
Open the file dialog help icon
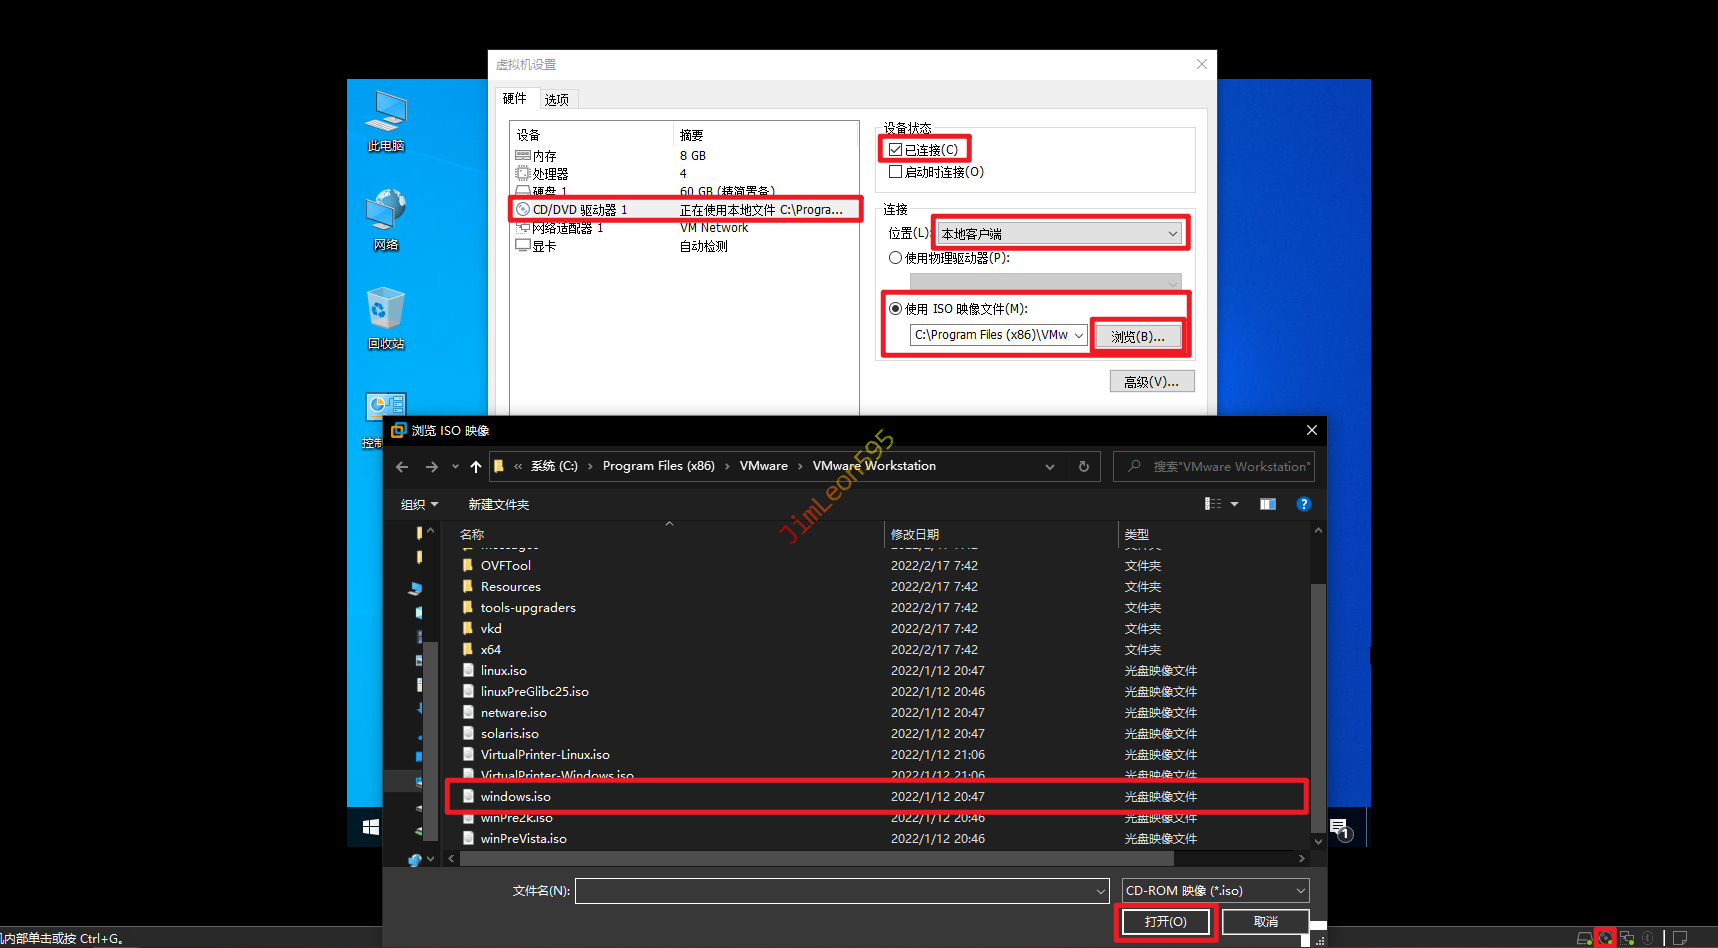(x=1303, y=504)
